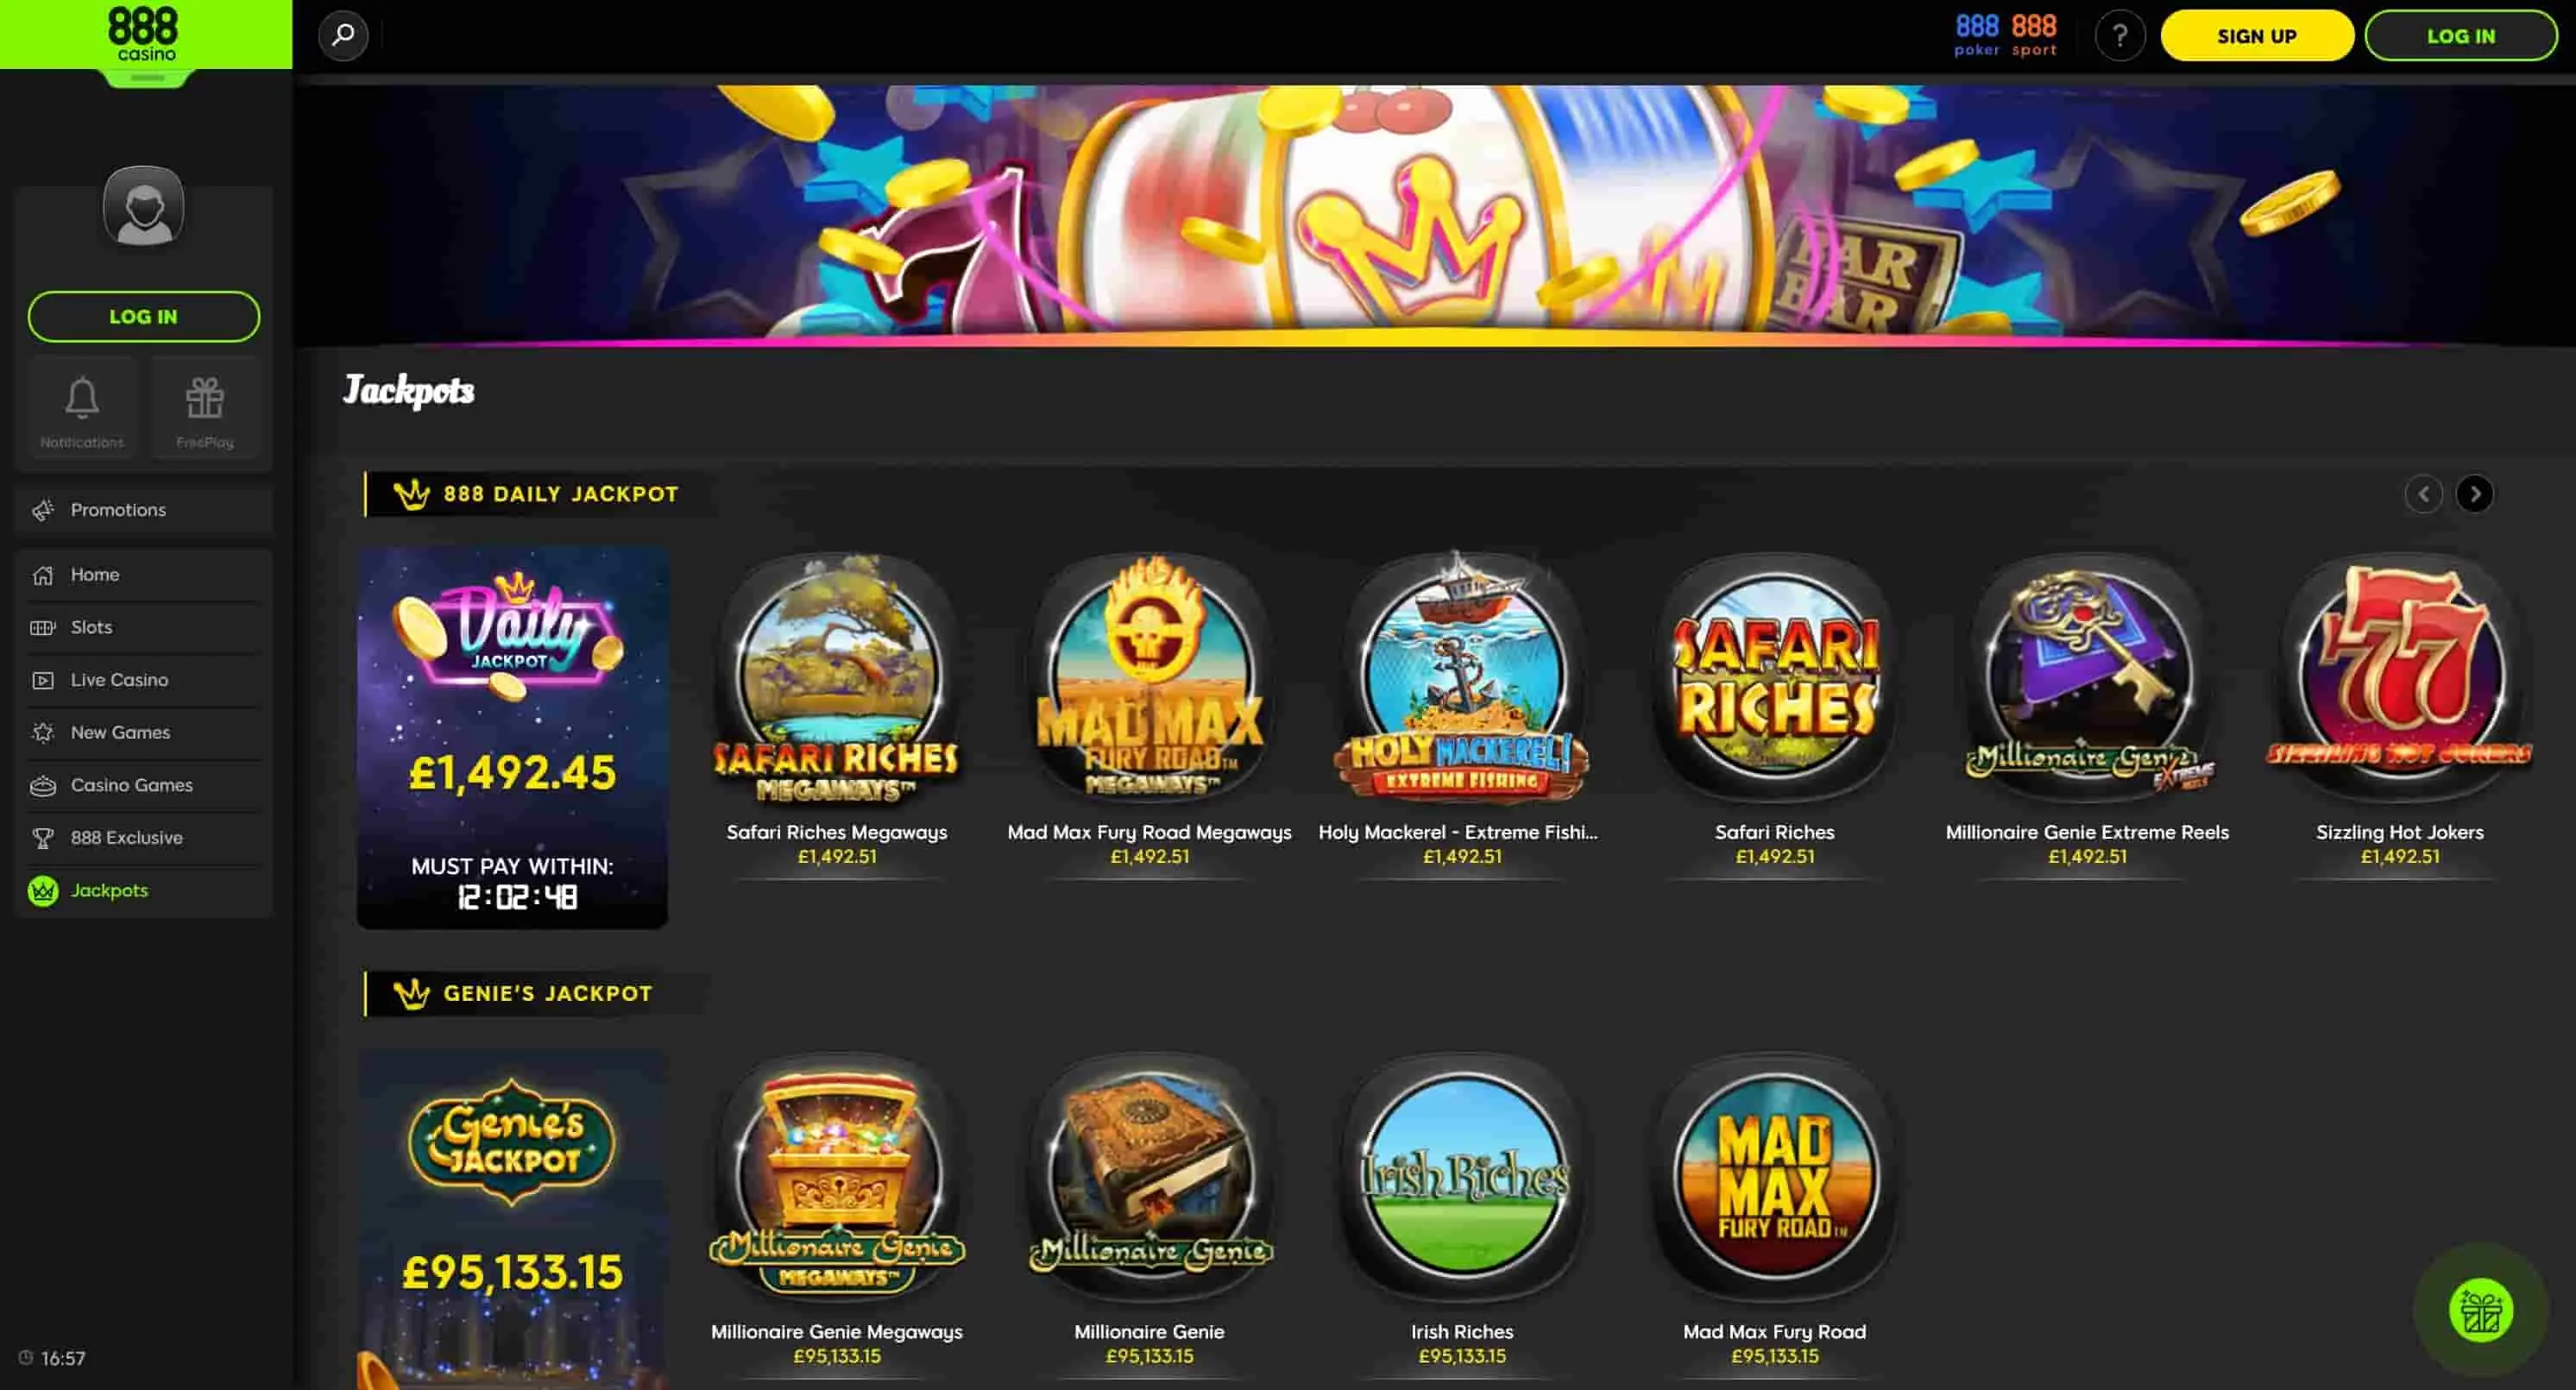
Task: Click the sidebar LOG IN button
Action: [x=144, y=317]
